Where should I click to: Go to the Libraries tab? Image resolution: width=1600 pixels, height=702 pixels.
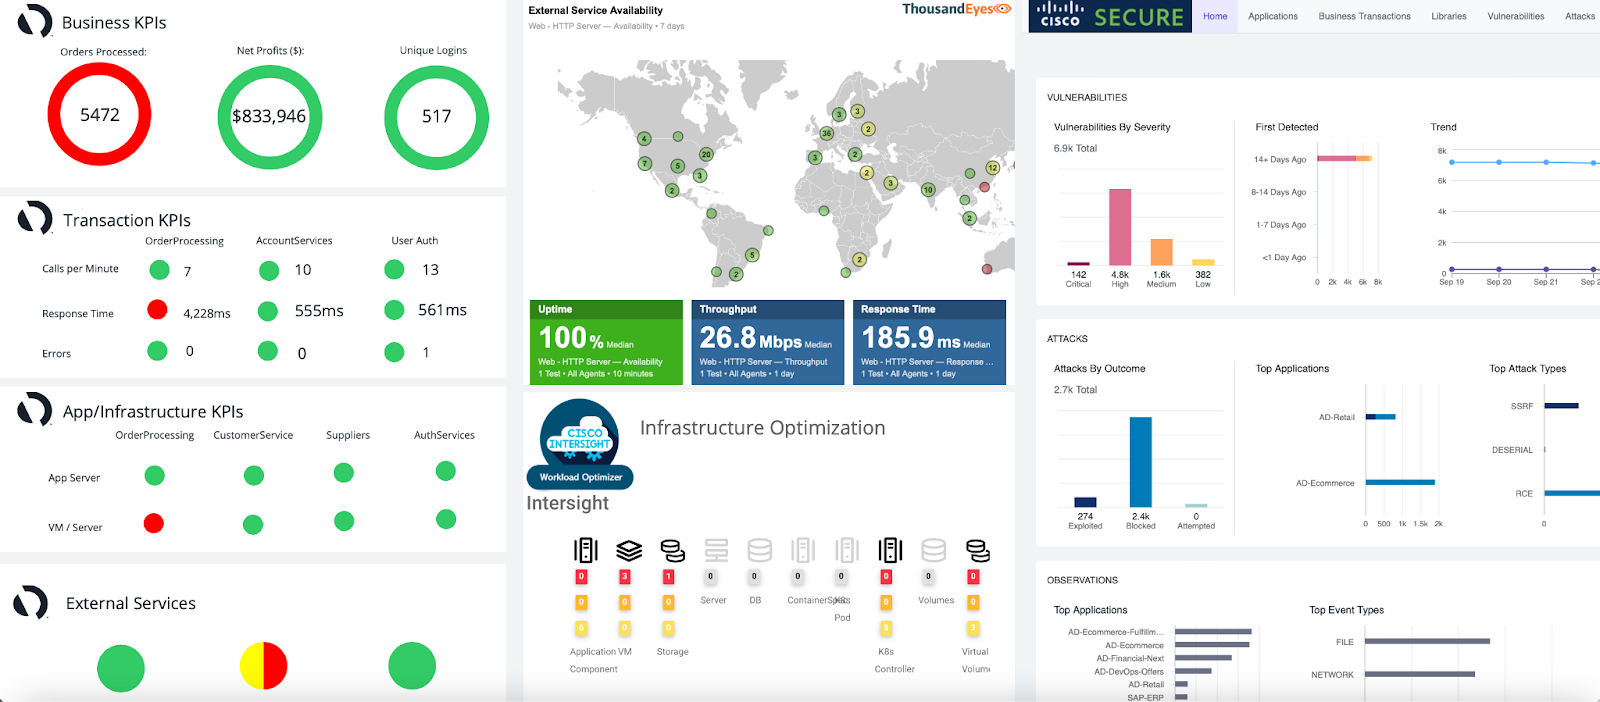click(x=1448, y=16)
